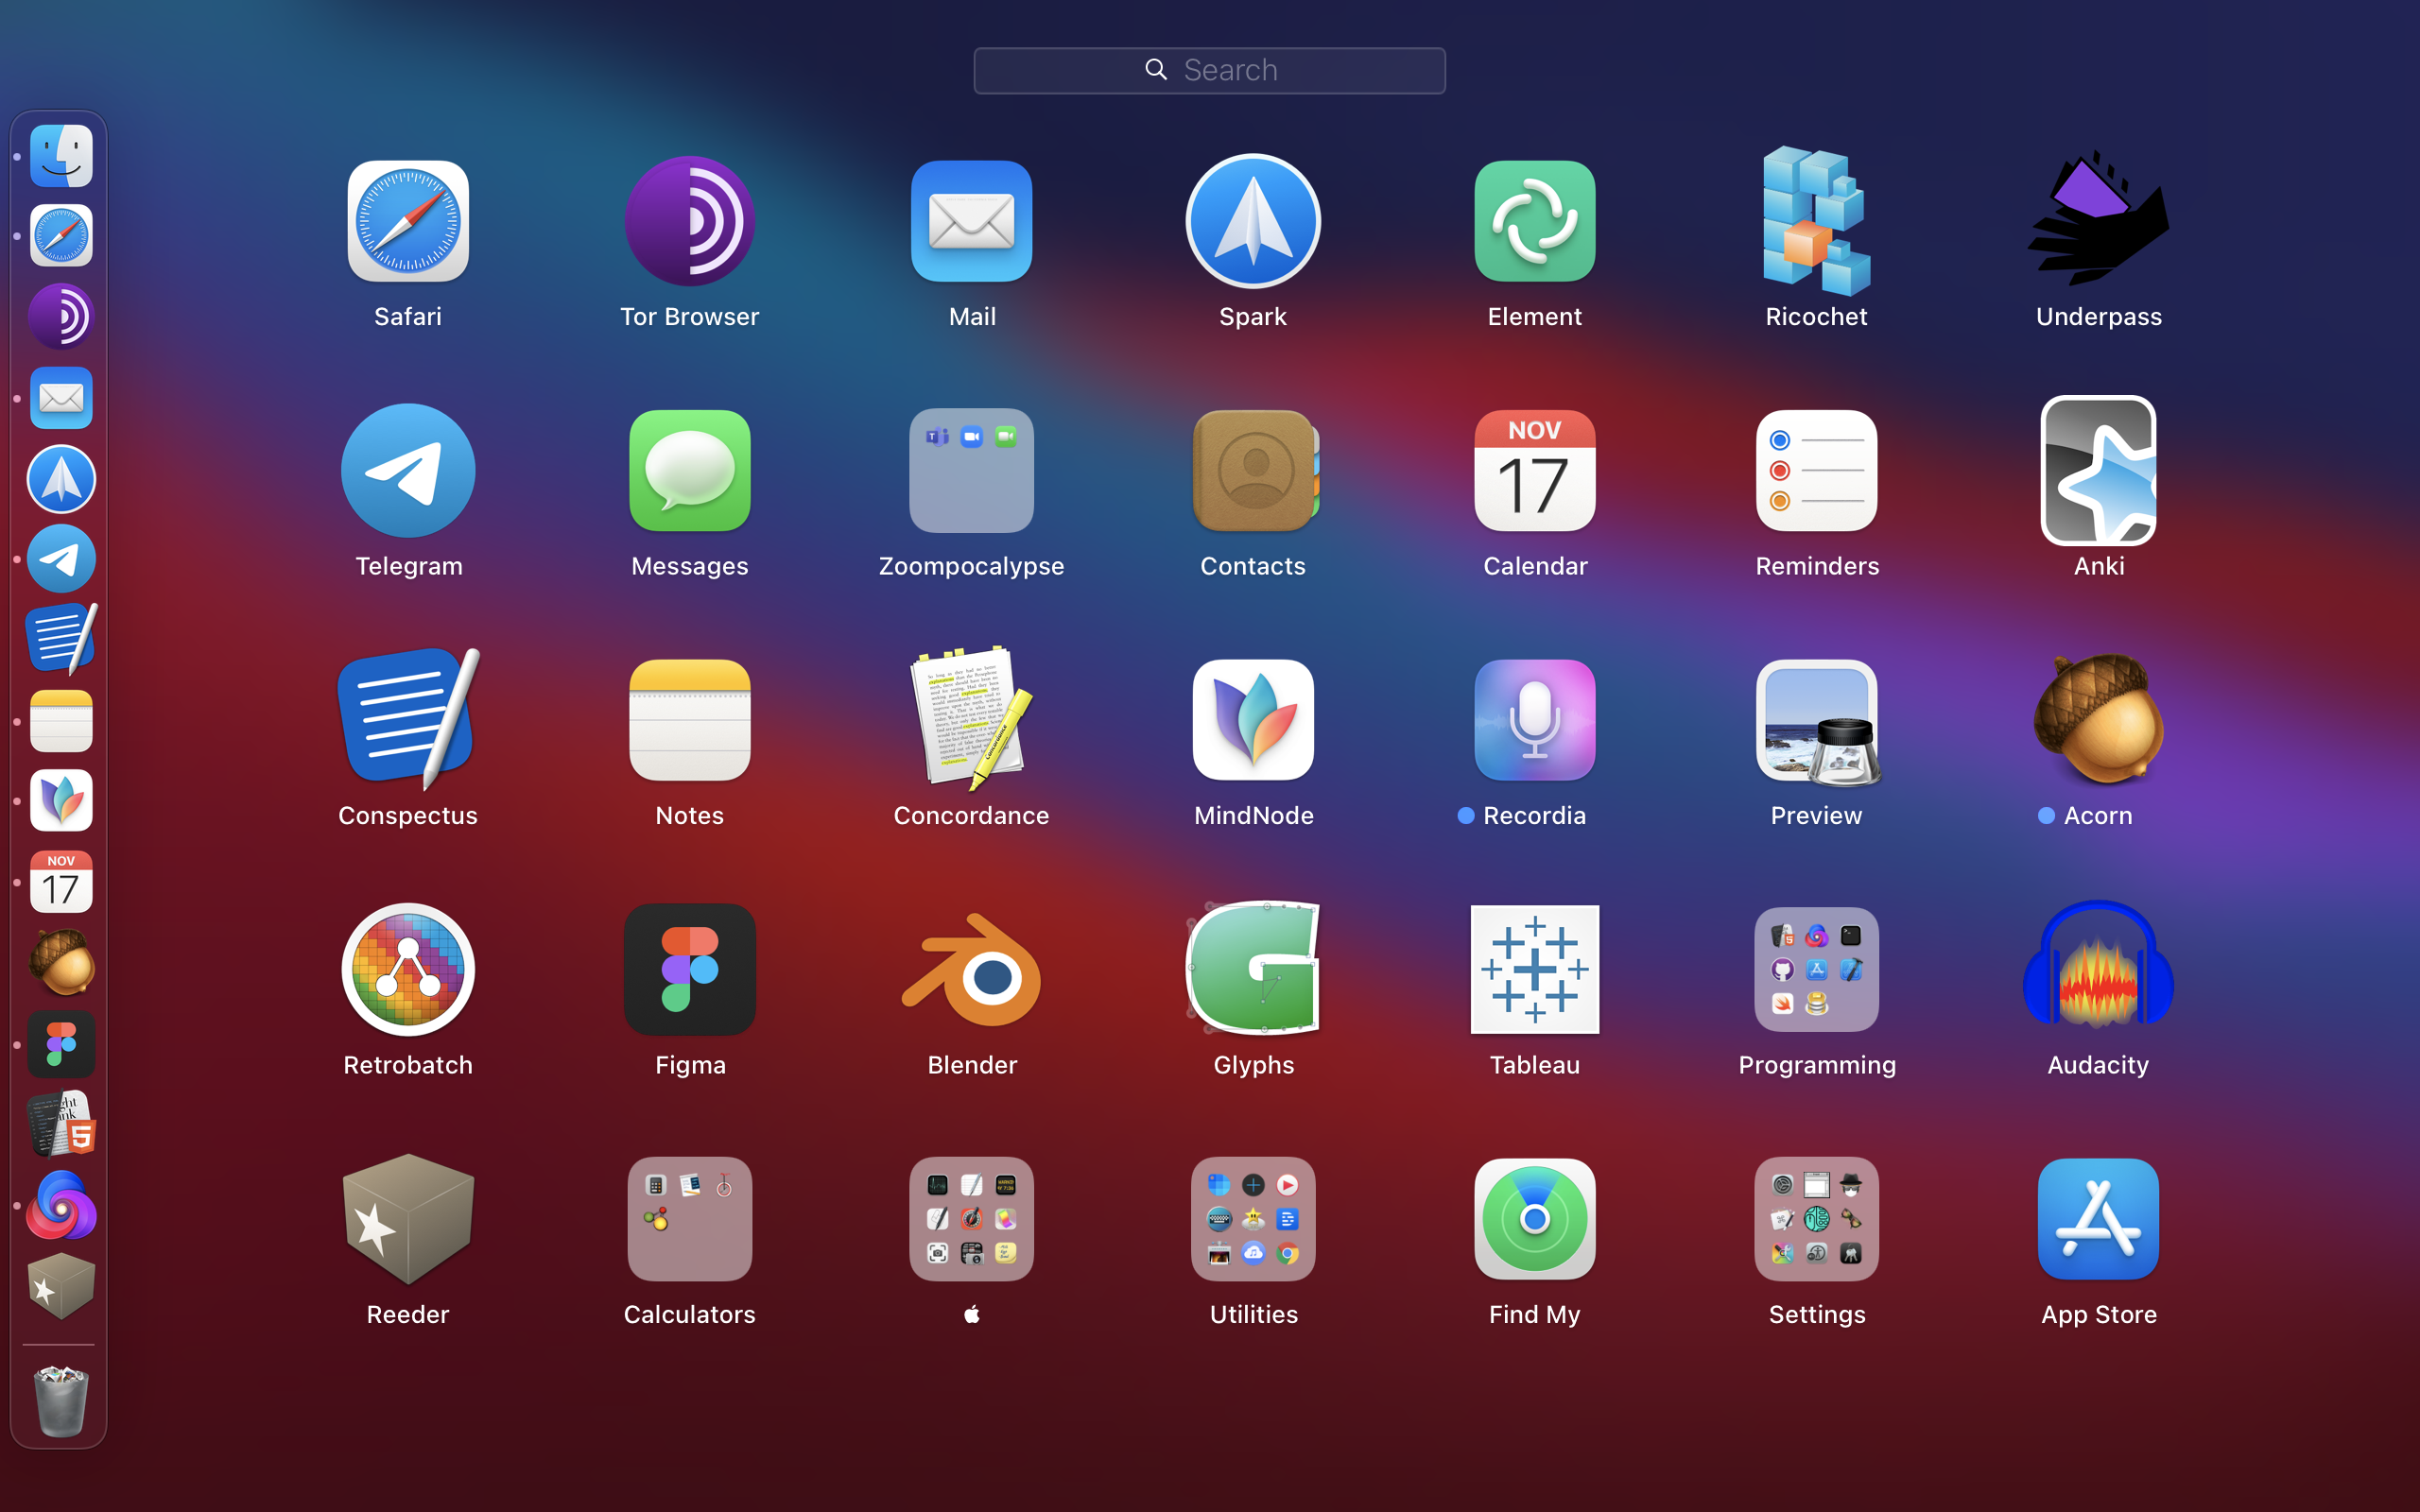Image resolution: width=2420 pixels, height=1512 pixels.
Task: Open the Glyphs font editor
Action: coord(1253,969)
